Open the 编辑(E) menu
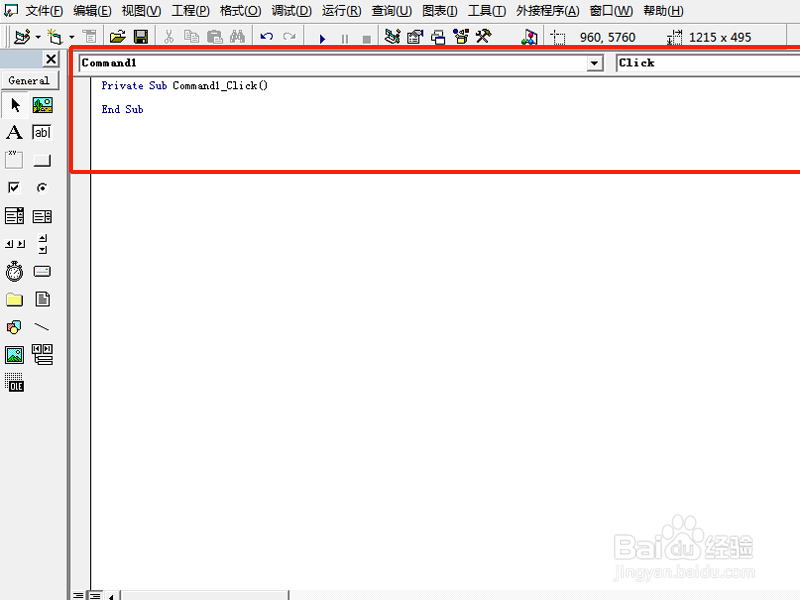The width and height of the screenshot is (800, 600). 92,11
